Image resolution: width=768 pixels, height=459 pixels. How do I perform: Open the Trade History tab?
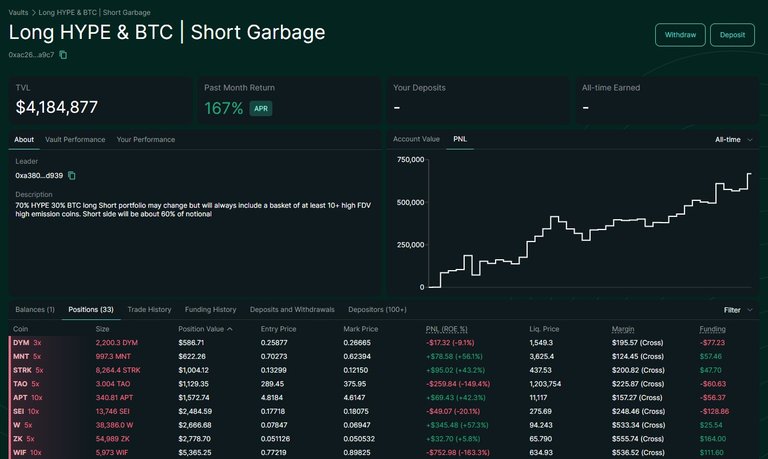pyautogui.click(x=149, y=310)
